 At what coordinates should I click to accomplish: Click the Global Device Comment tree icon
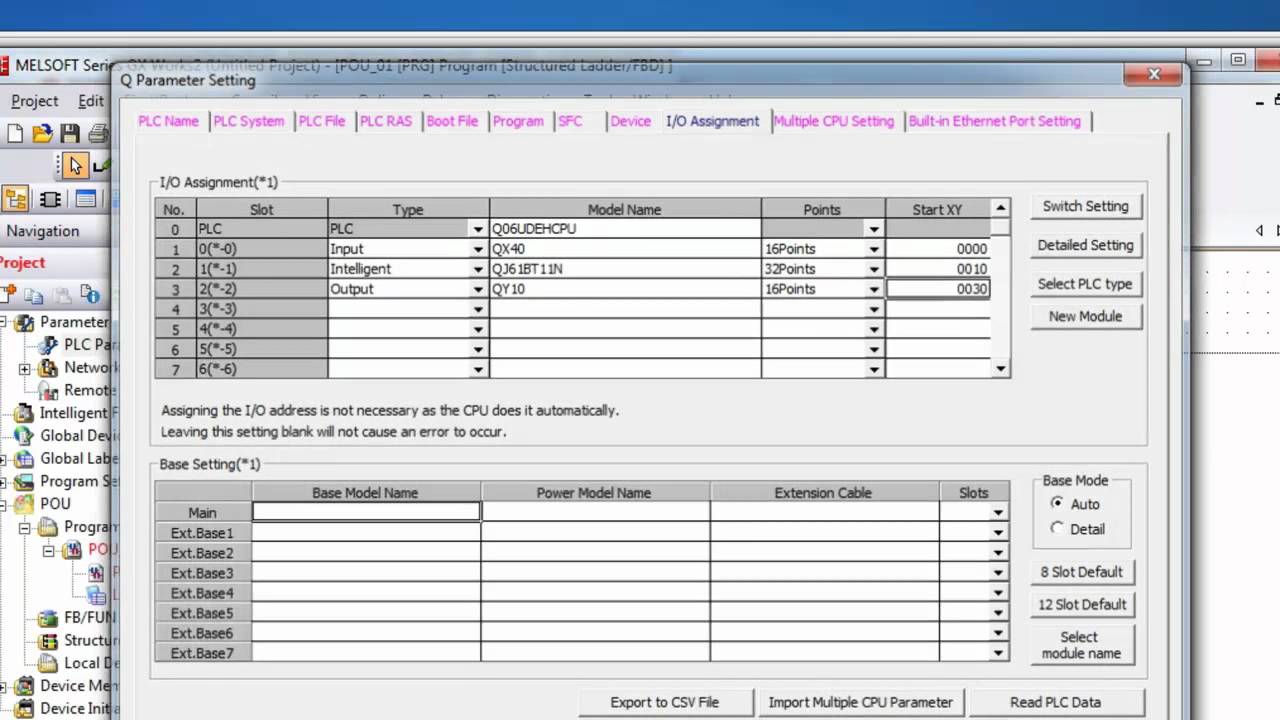pyautogui.click(x=24, y=436)
